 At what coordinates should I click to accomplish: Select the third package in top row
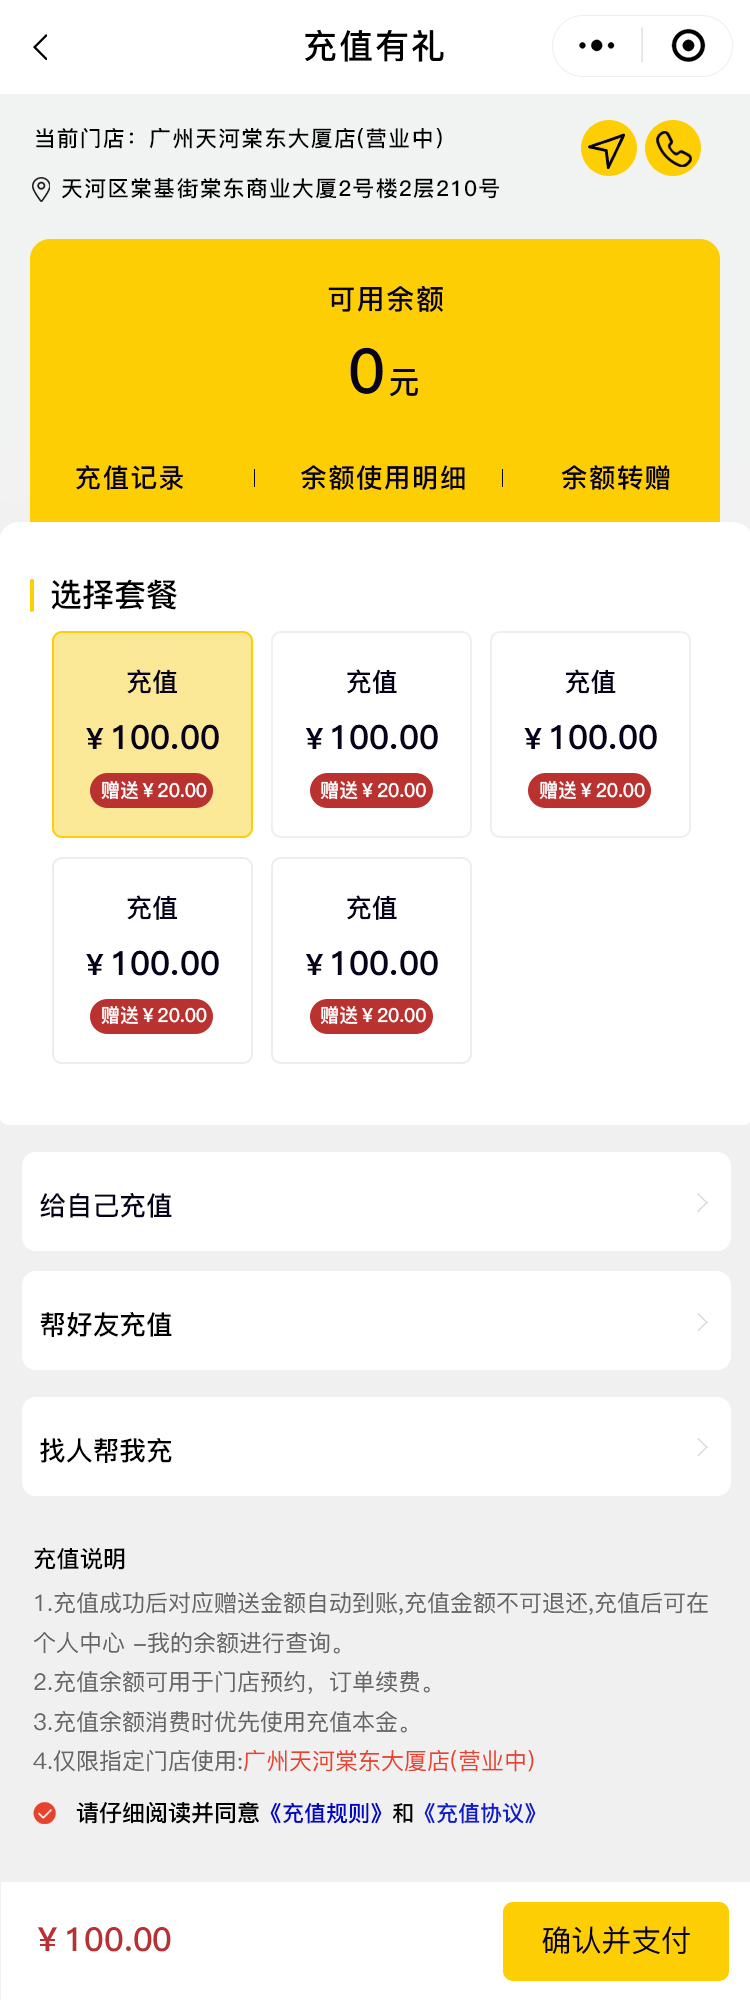coord(590,735)
